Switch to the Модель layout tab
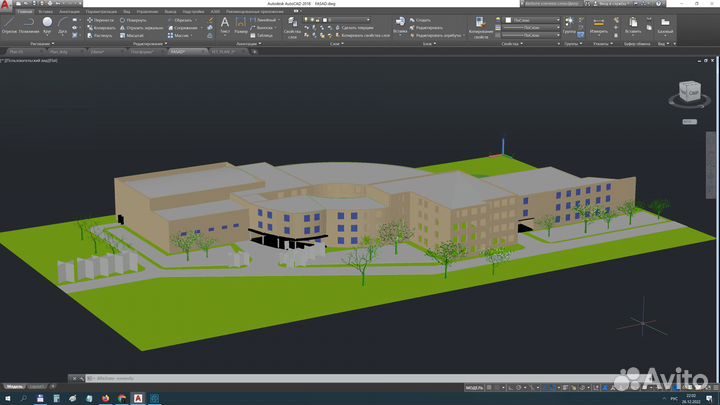720x405 pixels. point(14,387)
